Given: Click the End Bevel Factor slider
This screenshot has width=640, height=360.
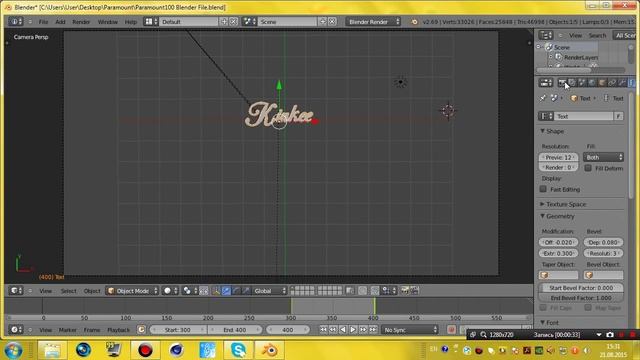Looking at the screenshot, I should coord(581,298).
